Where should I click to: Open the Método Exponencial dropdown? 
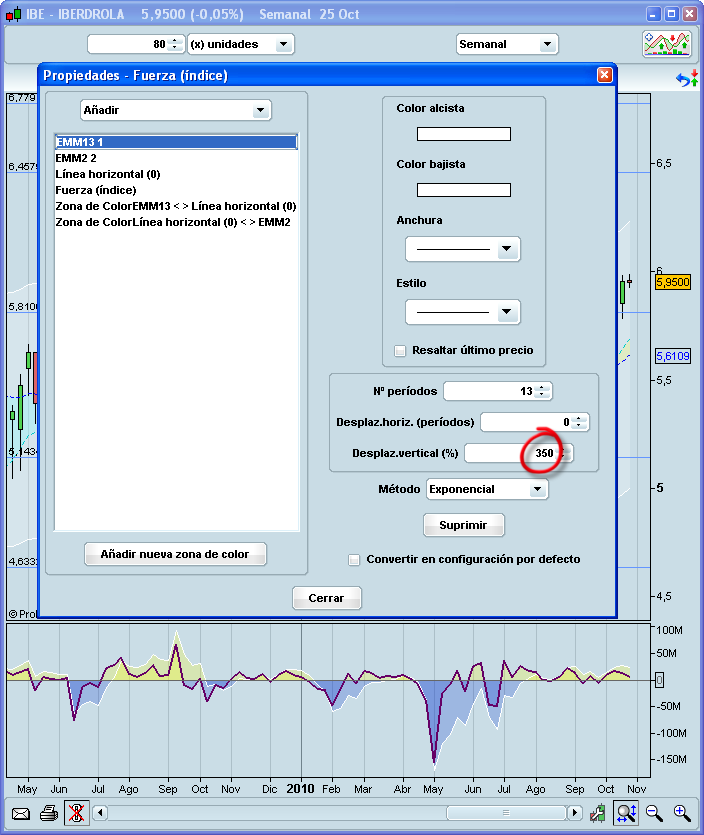[487, 489]
